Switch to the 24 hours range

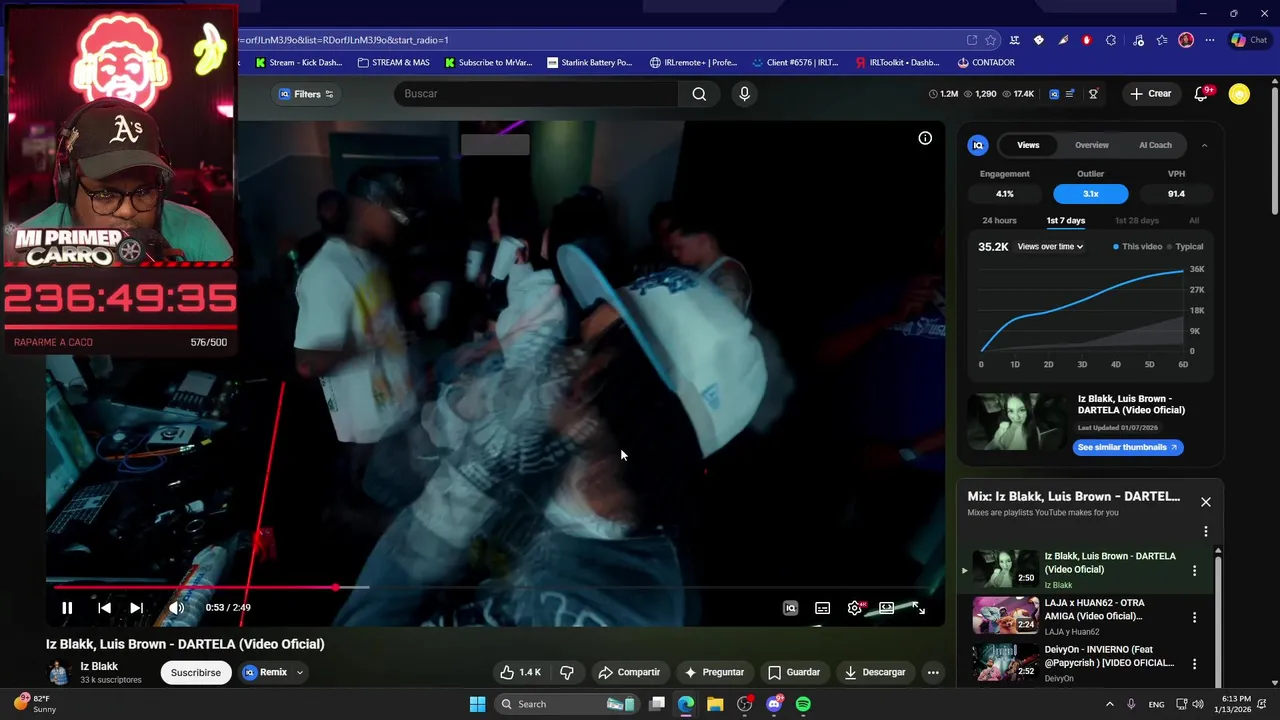point(999,220)
